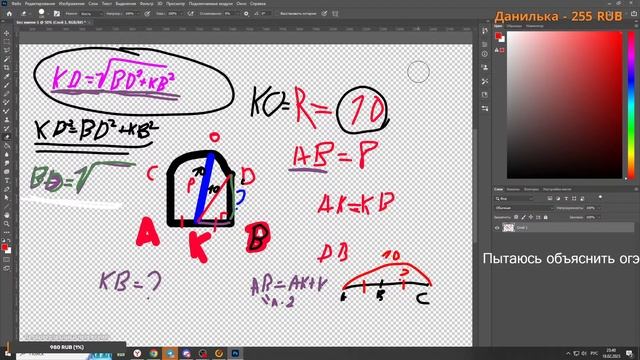
Task: Change screen mode icon in toolbar
Action: click(x=6, y=269)
